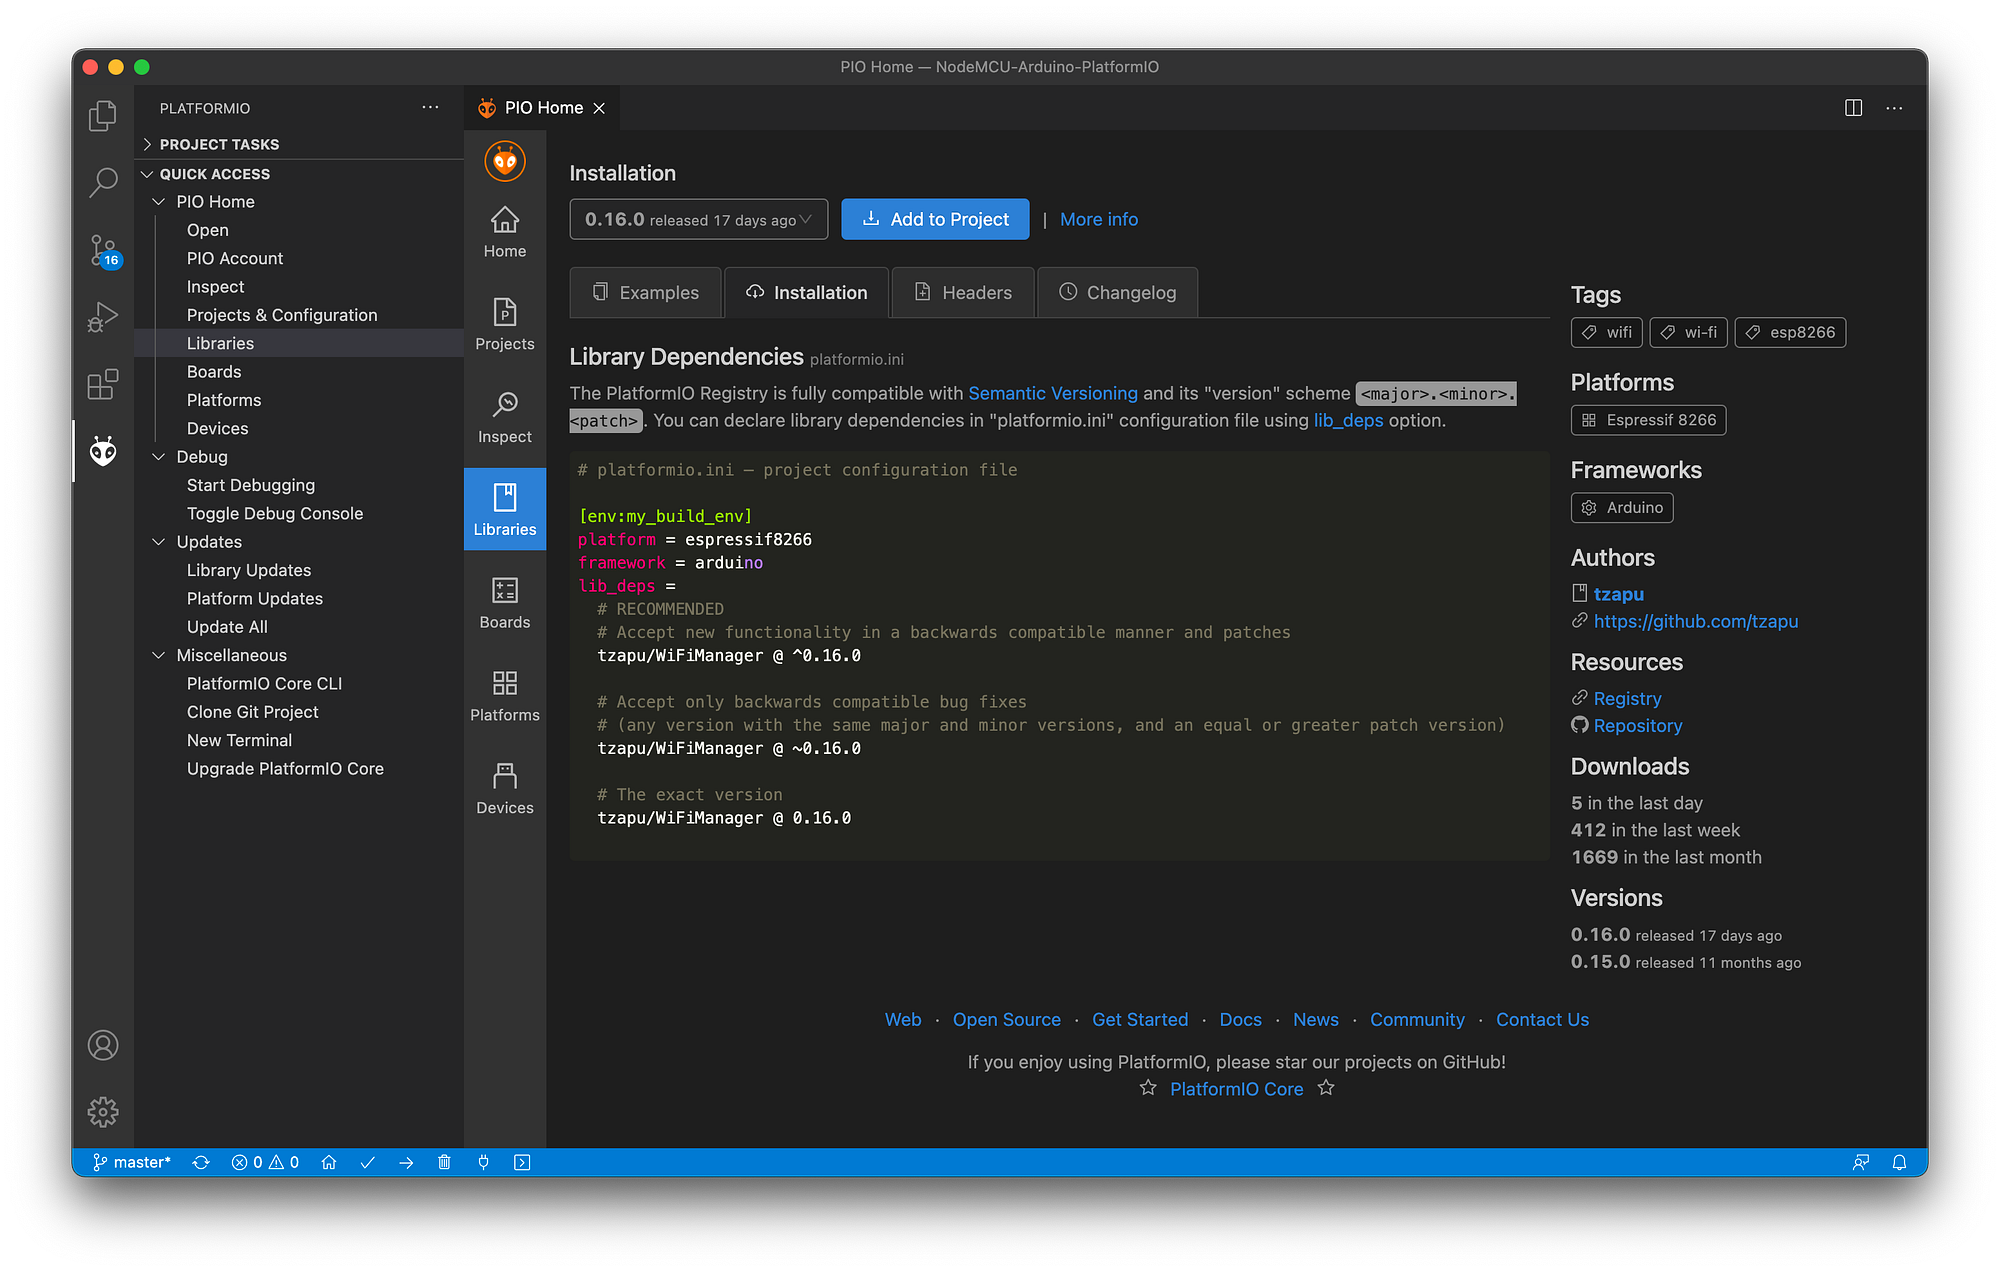Open the Source Control view
The height and width of the screenshot is (1272, 2000).
[103, 250]
